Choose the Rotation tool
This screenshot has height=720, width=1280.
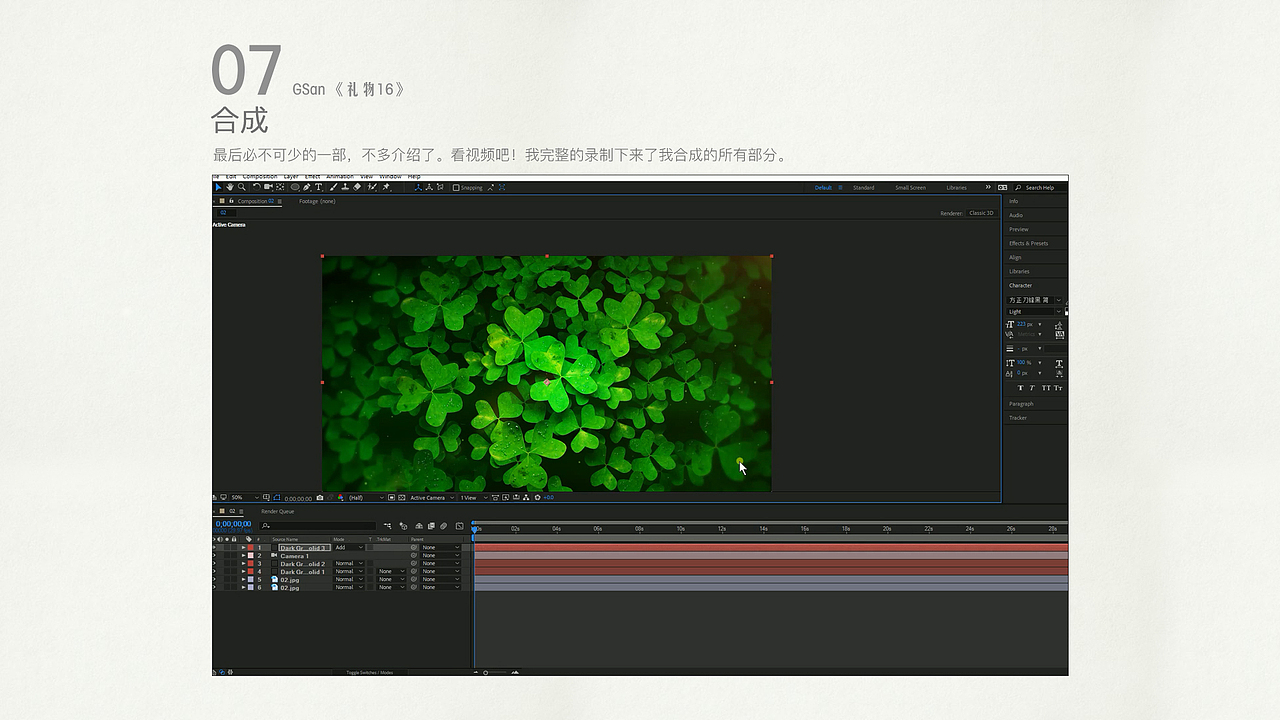[256, 187]
